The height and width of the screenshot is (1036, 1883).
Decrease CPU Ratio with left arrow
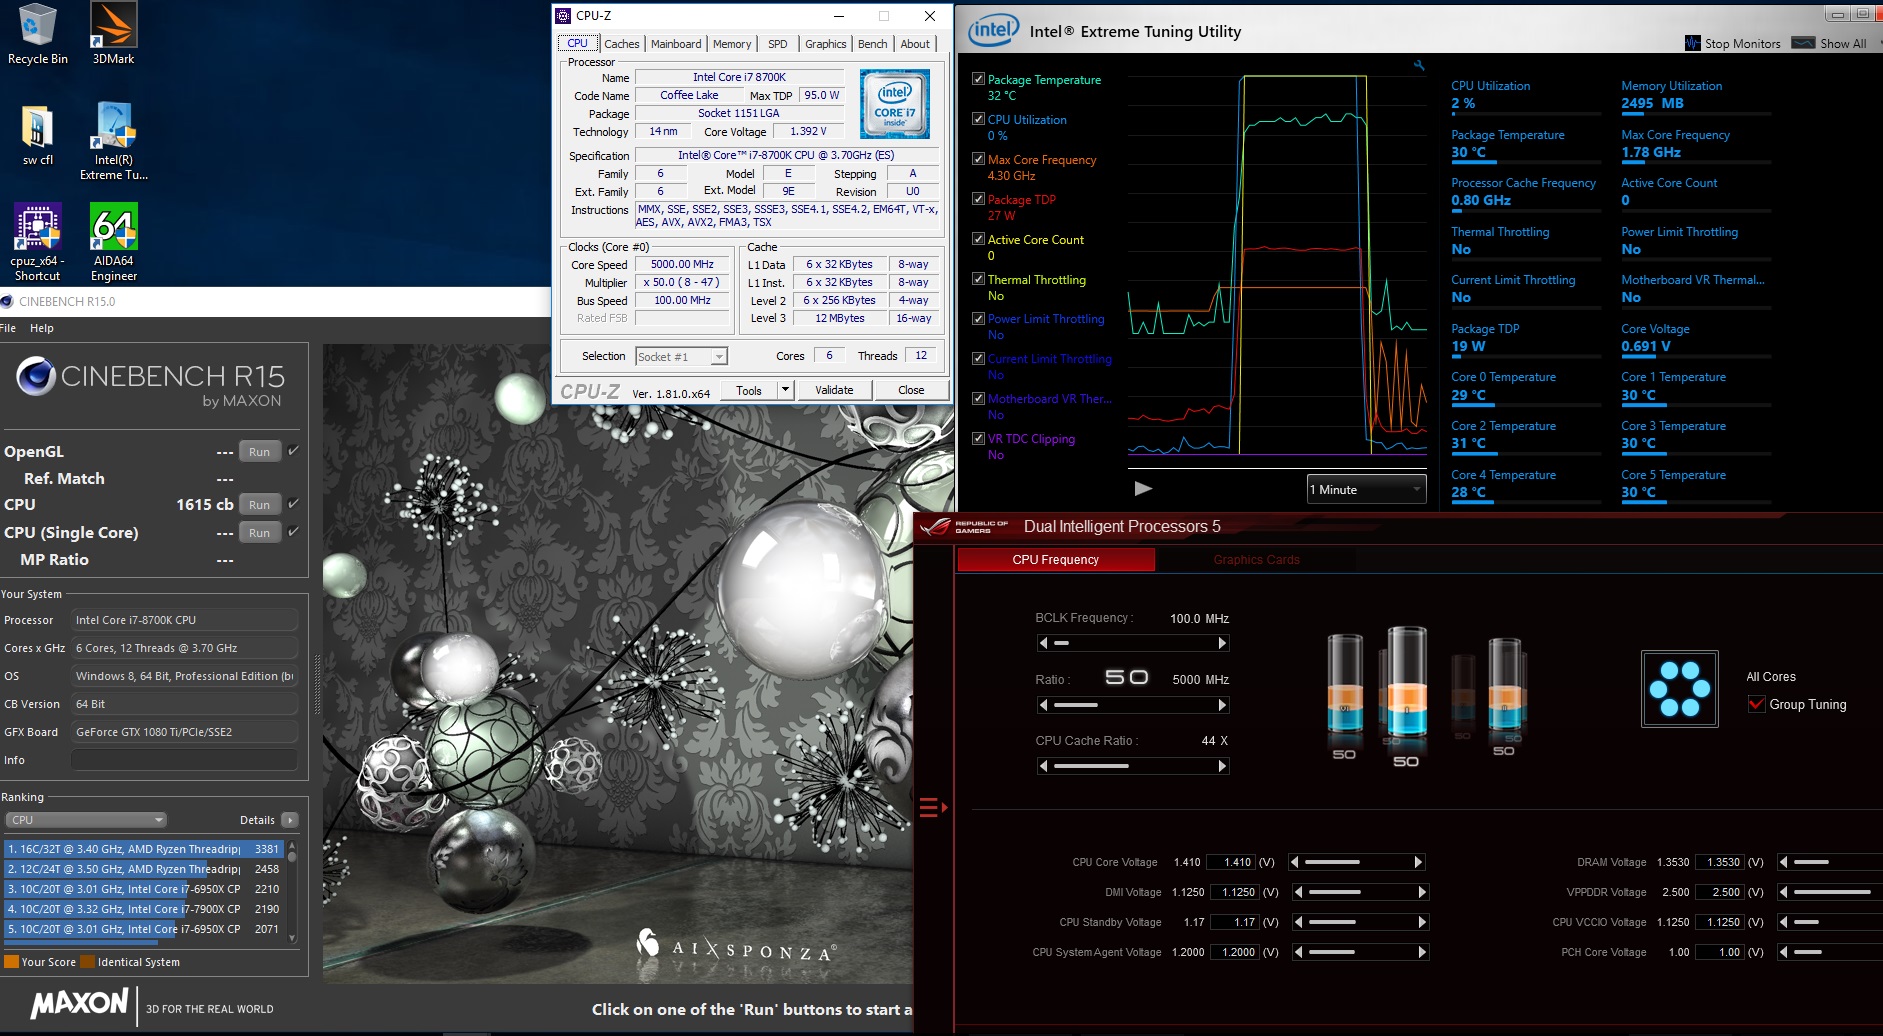[1044, 705]
